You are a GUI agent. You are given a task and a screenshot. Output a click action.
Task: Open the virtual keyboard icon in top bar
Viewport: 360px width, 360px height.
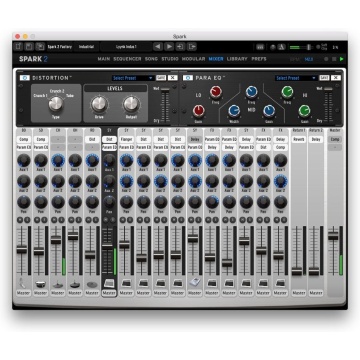[x=260, y=47]
